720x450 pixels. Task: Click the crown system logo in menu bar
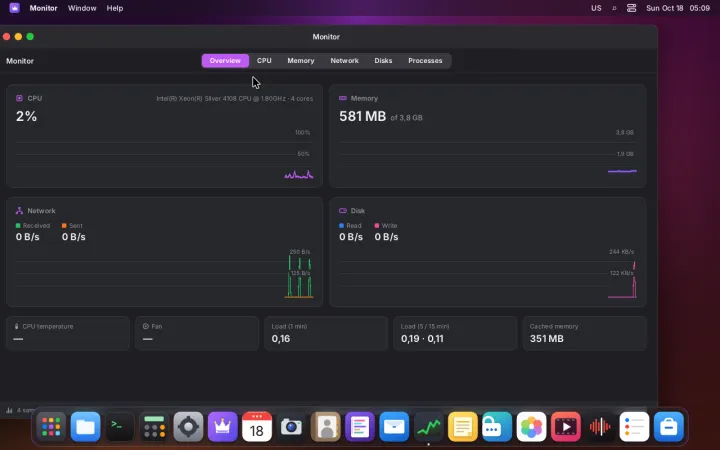point(14,8)
